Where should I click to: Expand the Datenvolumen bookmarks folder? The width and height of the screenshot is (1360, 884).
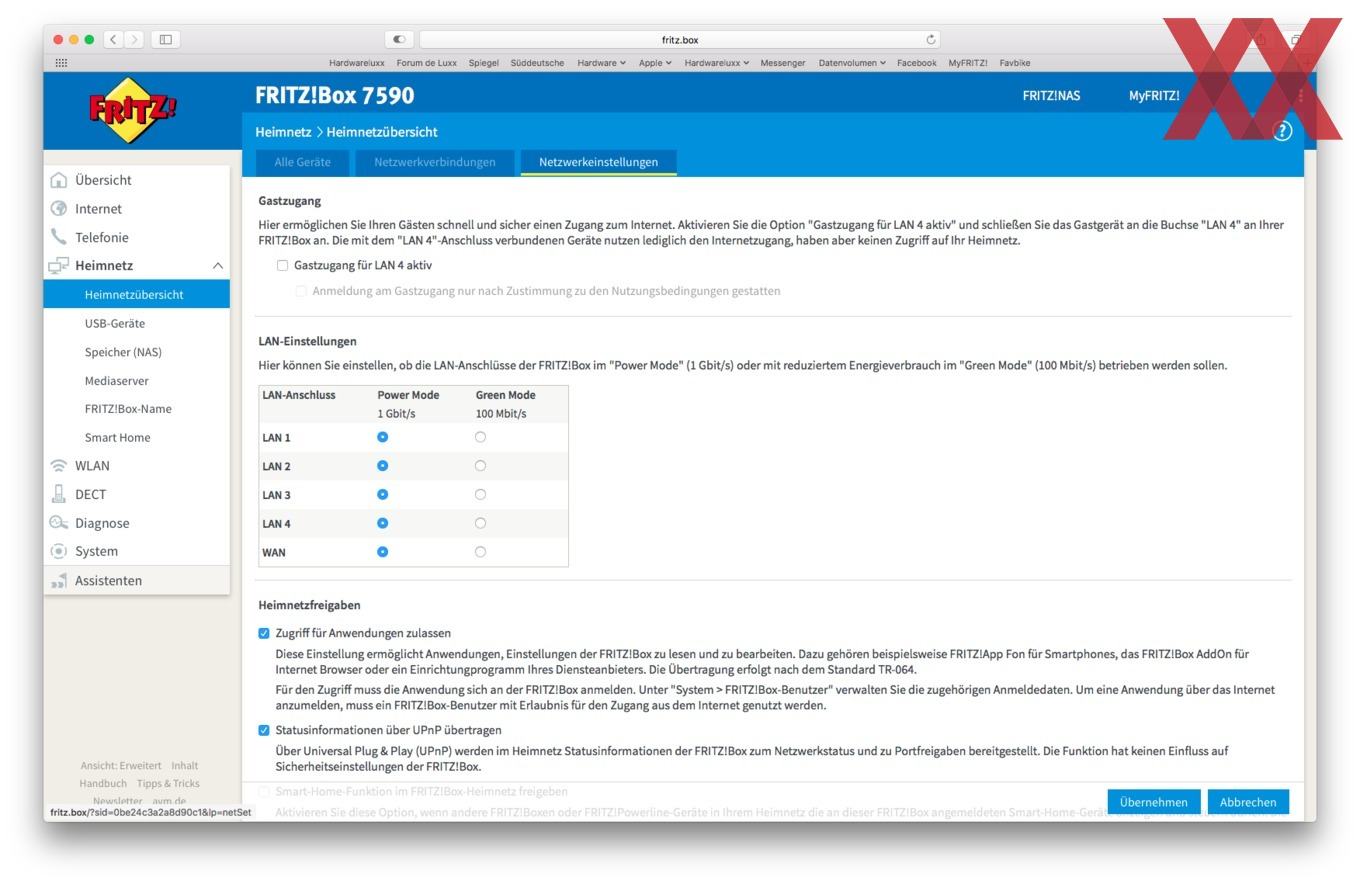852,63
